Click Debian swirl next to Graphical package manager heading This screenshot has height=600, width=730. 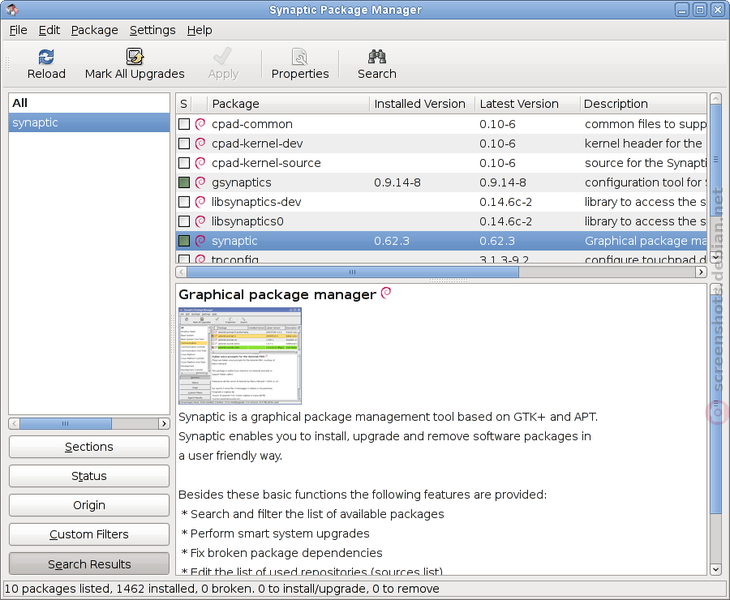[x=386, y=293]
